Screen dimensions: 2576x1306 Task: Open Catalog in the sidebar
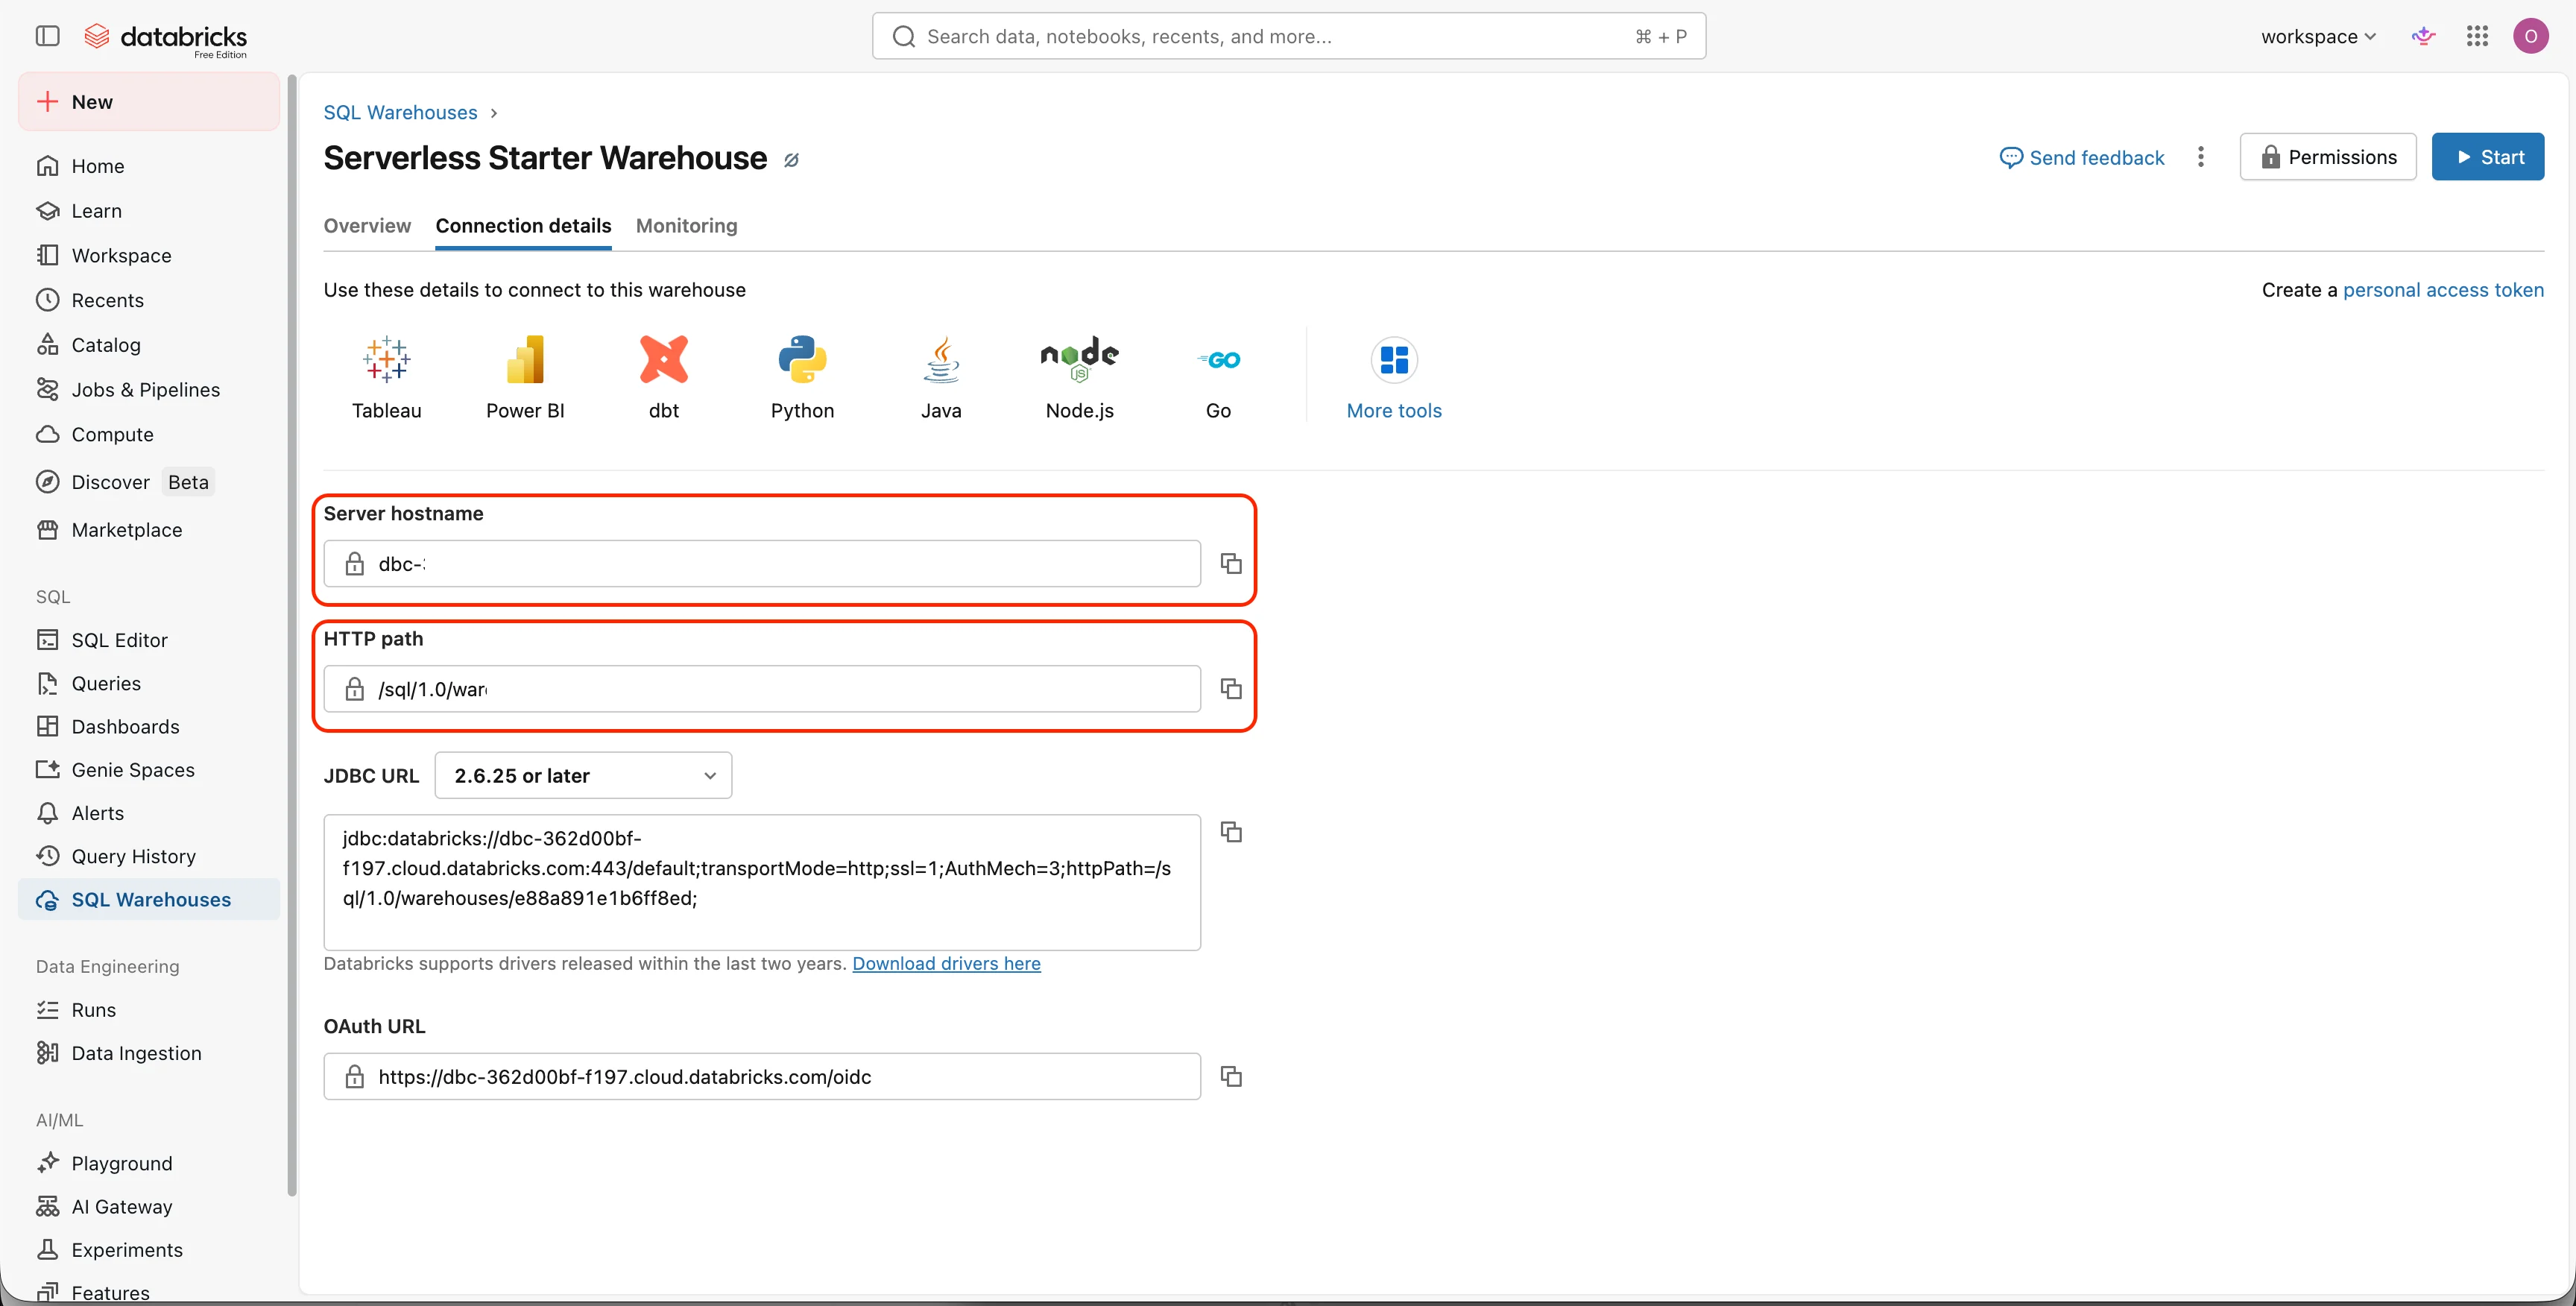click(x=148, y=345)
